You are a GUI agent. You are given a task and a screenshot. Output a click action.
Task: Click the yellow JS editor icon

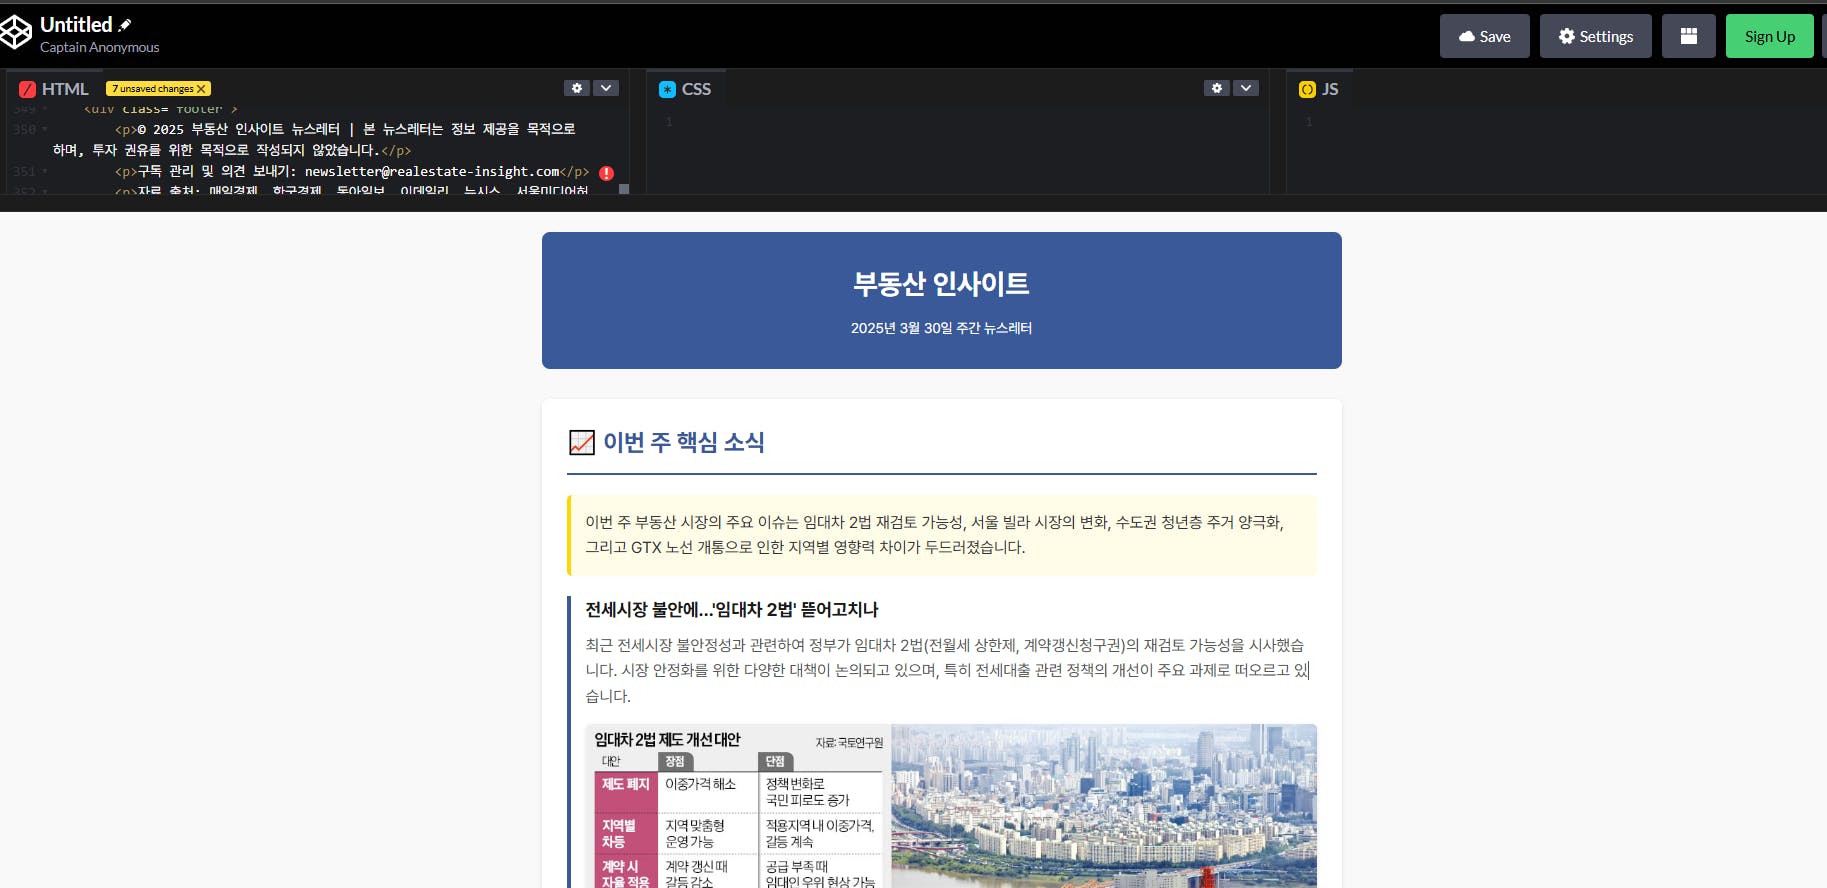[x=1307, y=89]
